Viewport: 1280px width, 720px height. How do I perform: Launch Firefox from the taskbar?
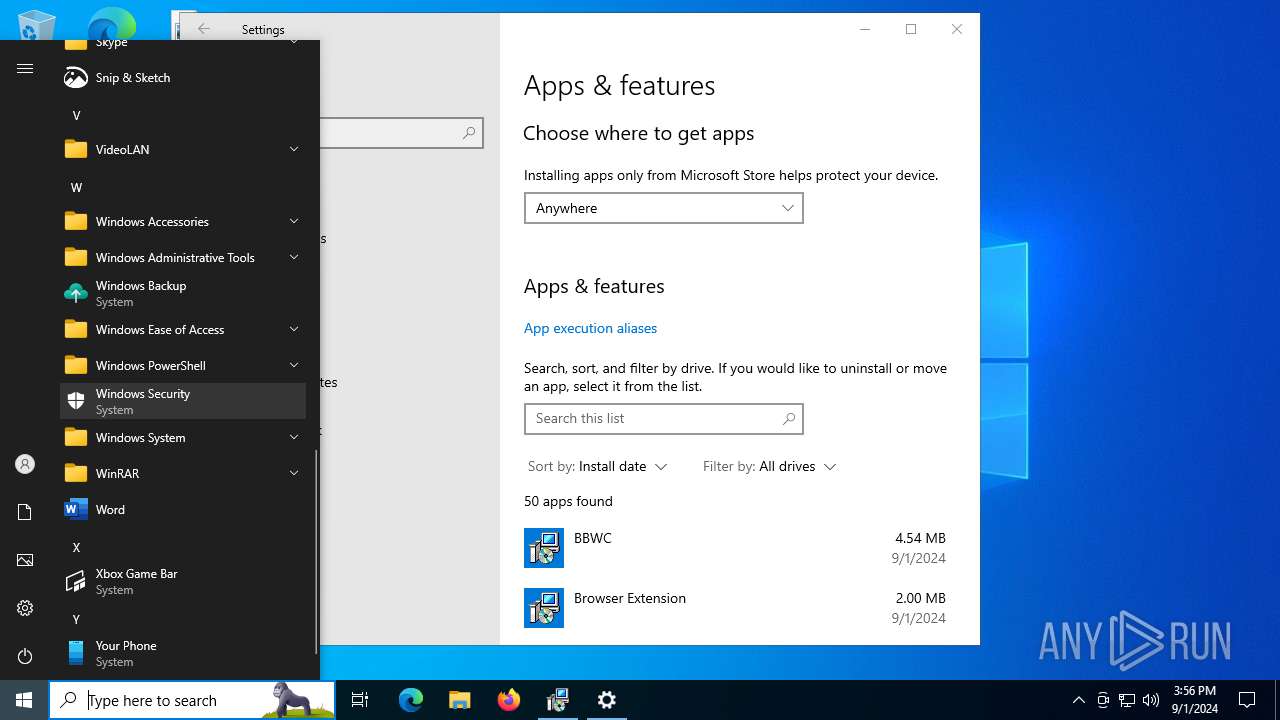[509, 700]
